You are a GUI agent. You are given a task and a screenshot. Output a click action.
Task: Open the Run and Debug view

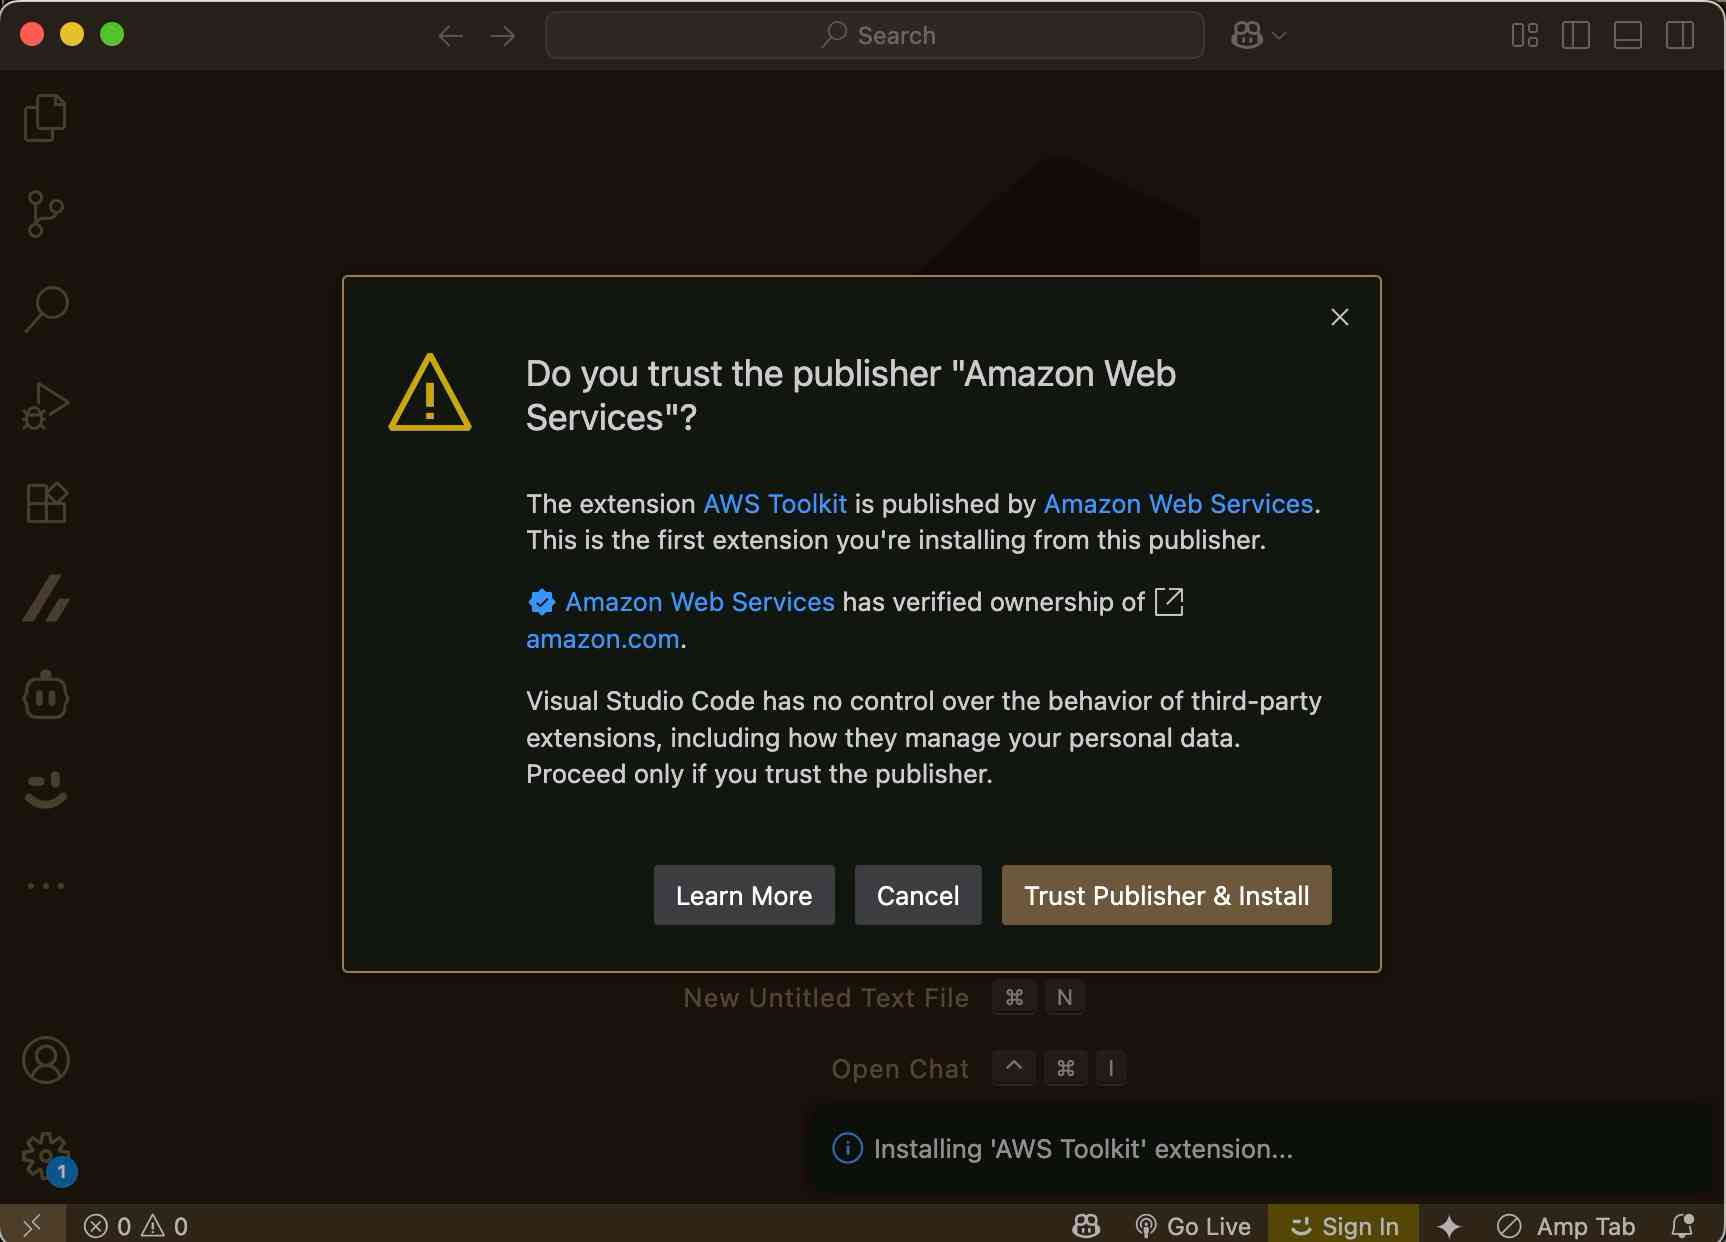(45, 406)
